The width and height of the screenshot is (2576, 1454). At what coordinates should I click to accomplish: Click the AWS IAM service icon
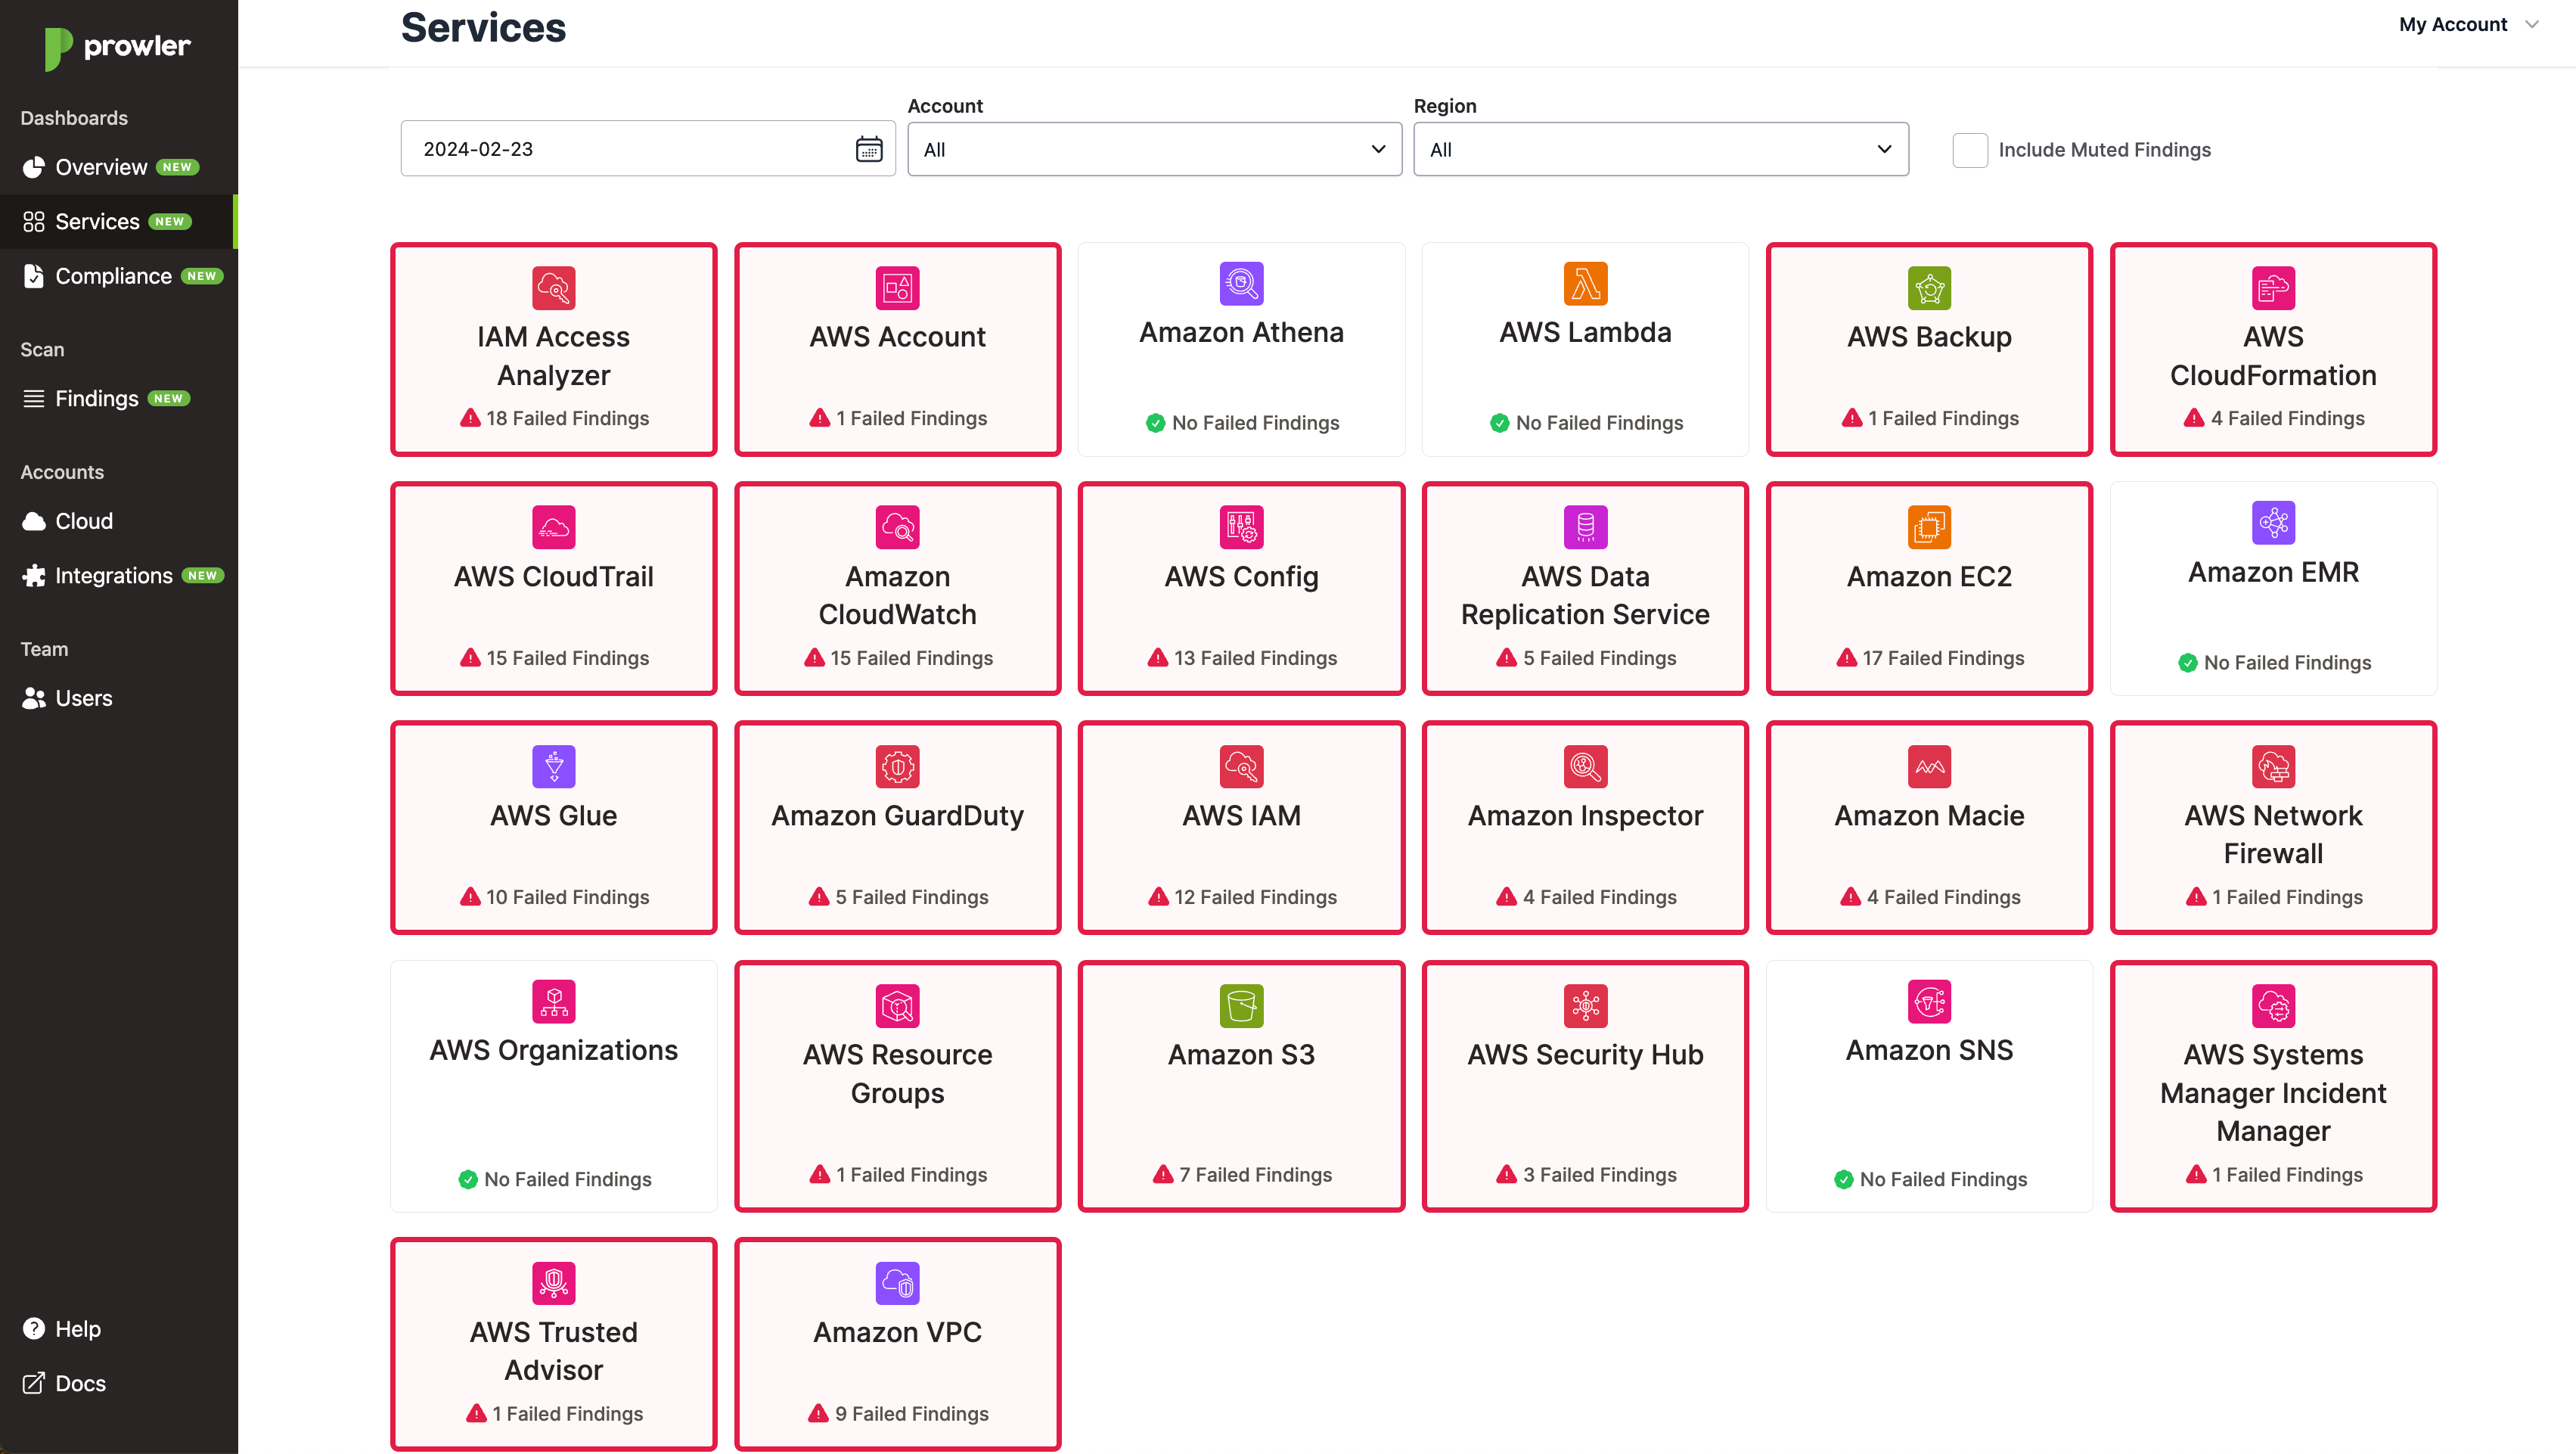point(1241,767)
